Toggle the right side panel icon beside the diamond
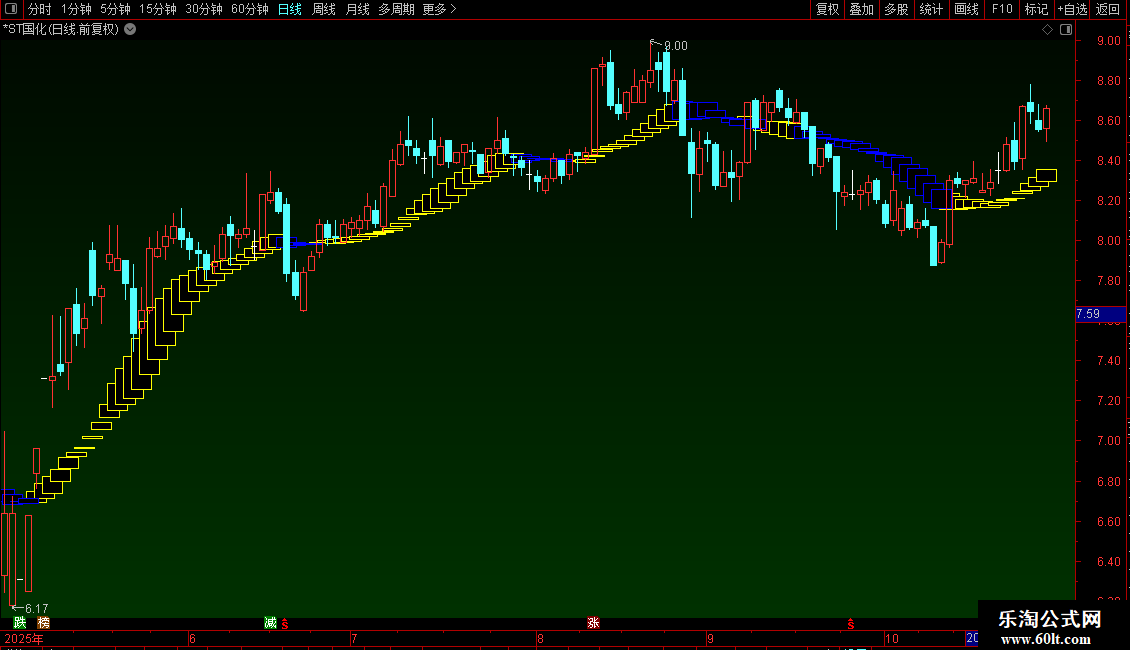Viewport: 1130px width, 650px height. click(1066, 30)
